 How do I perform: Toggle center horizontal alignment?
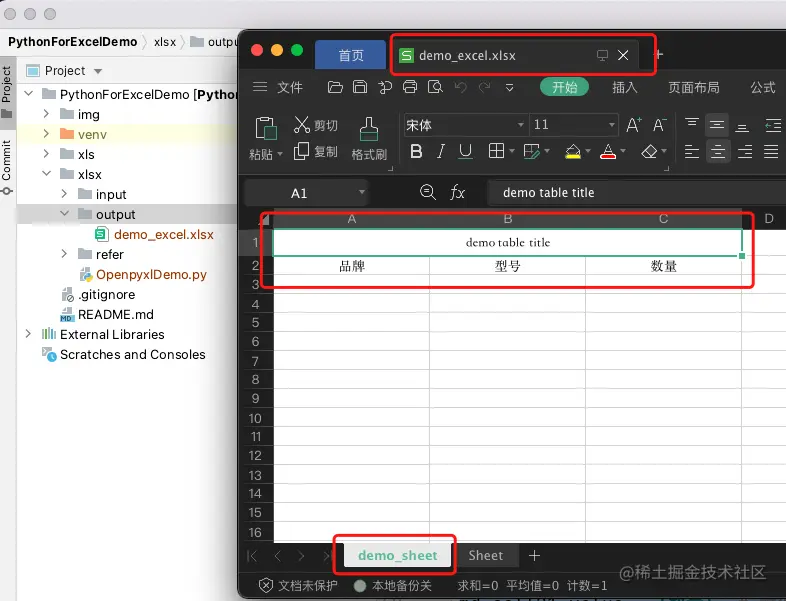click(718, 151)
